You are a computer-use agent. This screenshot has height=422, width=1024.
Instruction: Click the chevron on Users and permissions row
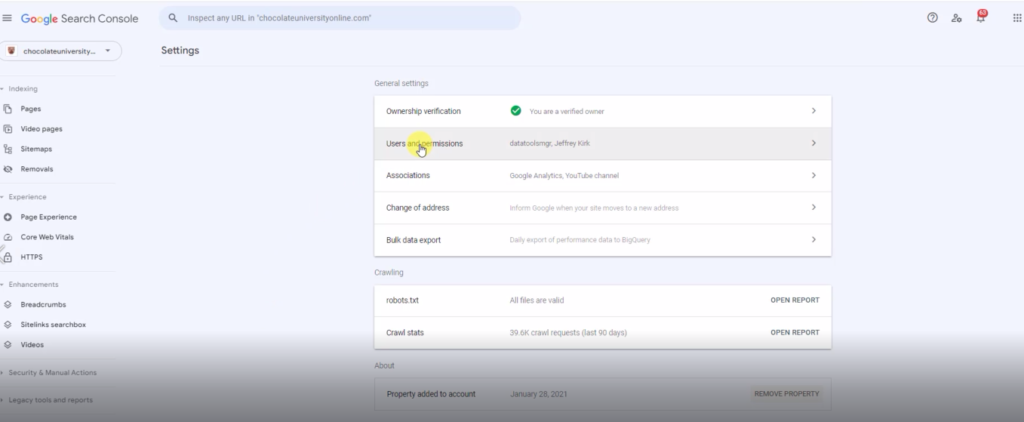(814, 143)
